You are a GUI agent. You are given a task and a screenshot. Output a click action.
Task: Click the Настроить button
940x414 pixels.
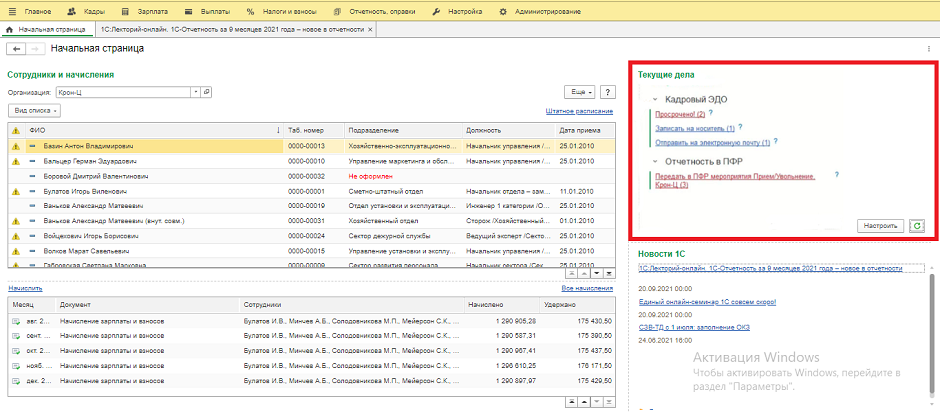881,226
